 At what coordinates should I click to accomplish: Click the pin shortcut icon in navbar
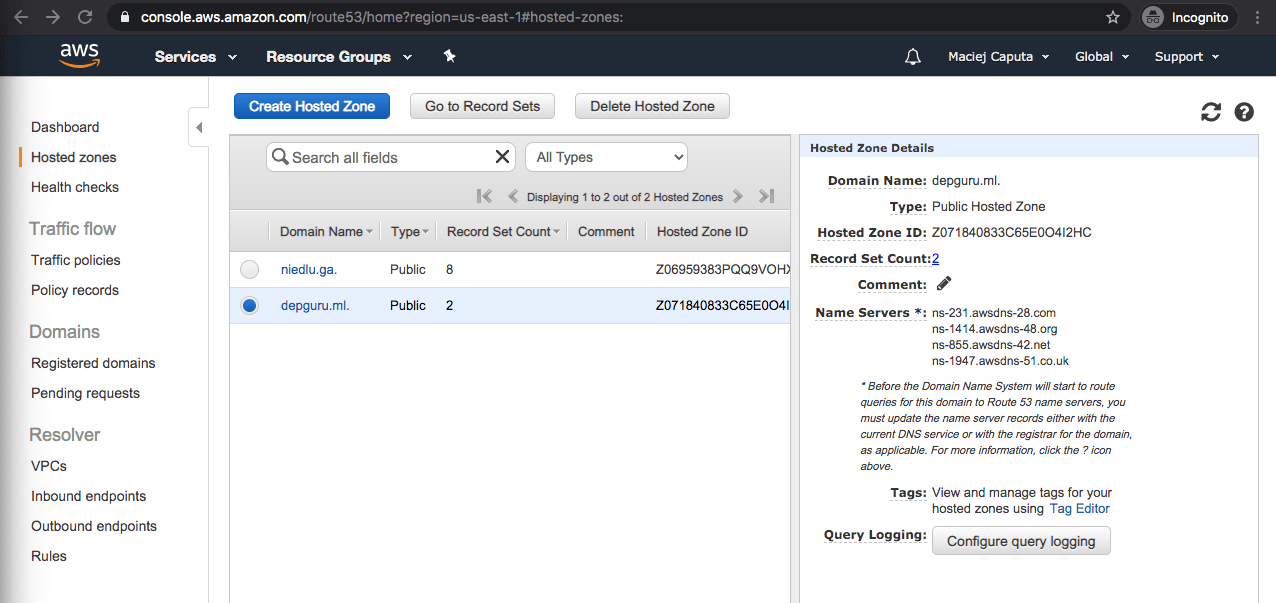point(450,57)
